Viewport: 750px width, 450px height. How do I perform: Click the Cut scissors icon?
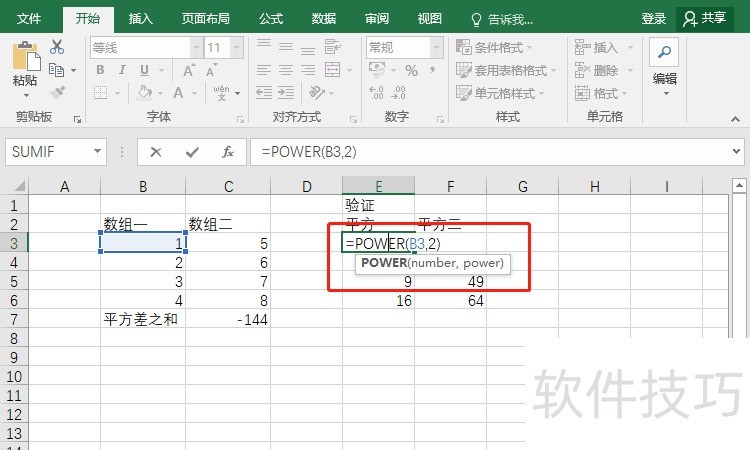[x=57, y=47]
